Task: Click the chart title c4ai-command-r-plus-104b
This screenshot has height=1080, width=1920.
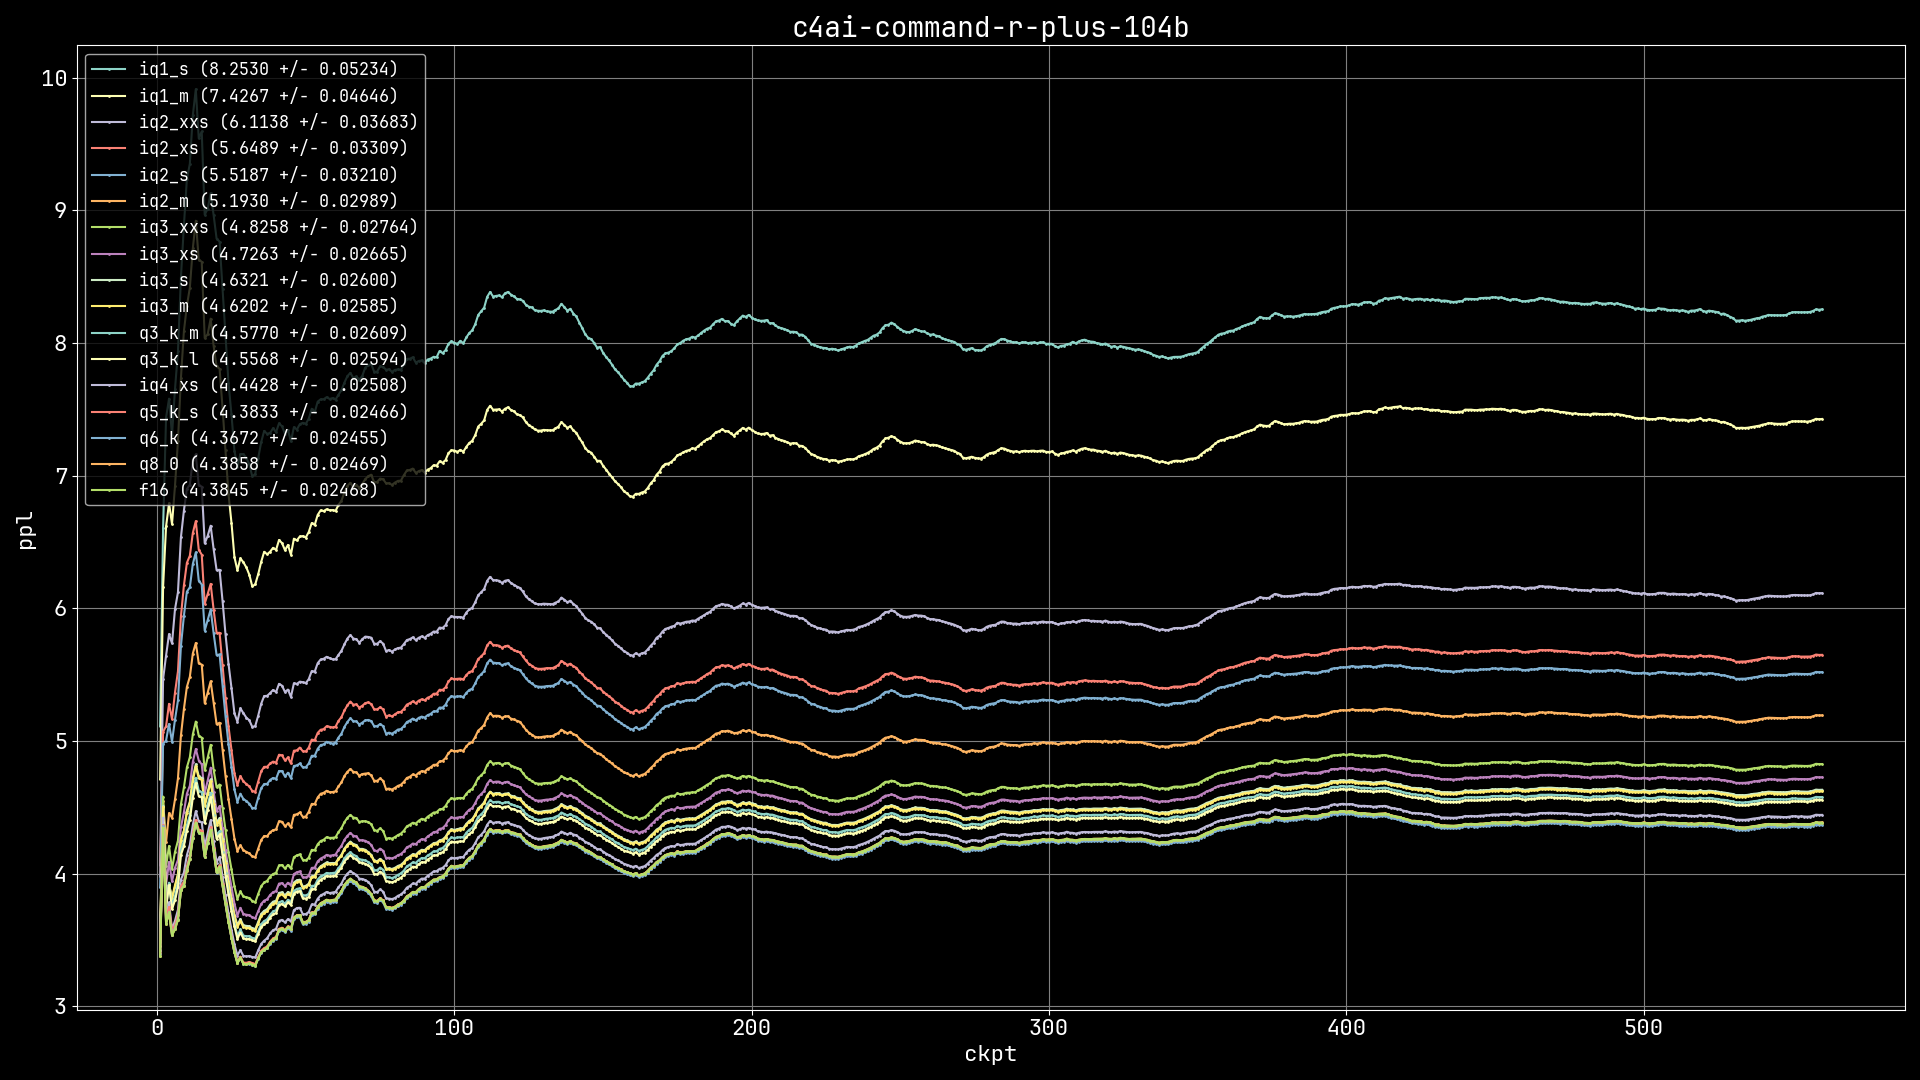Action: coord(990,28)
